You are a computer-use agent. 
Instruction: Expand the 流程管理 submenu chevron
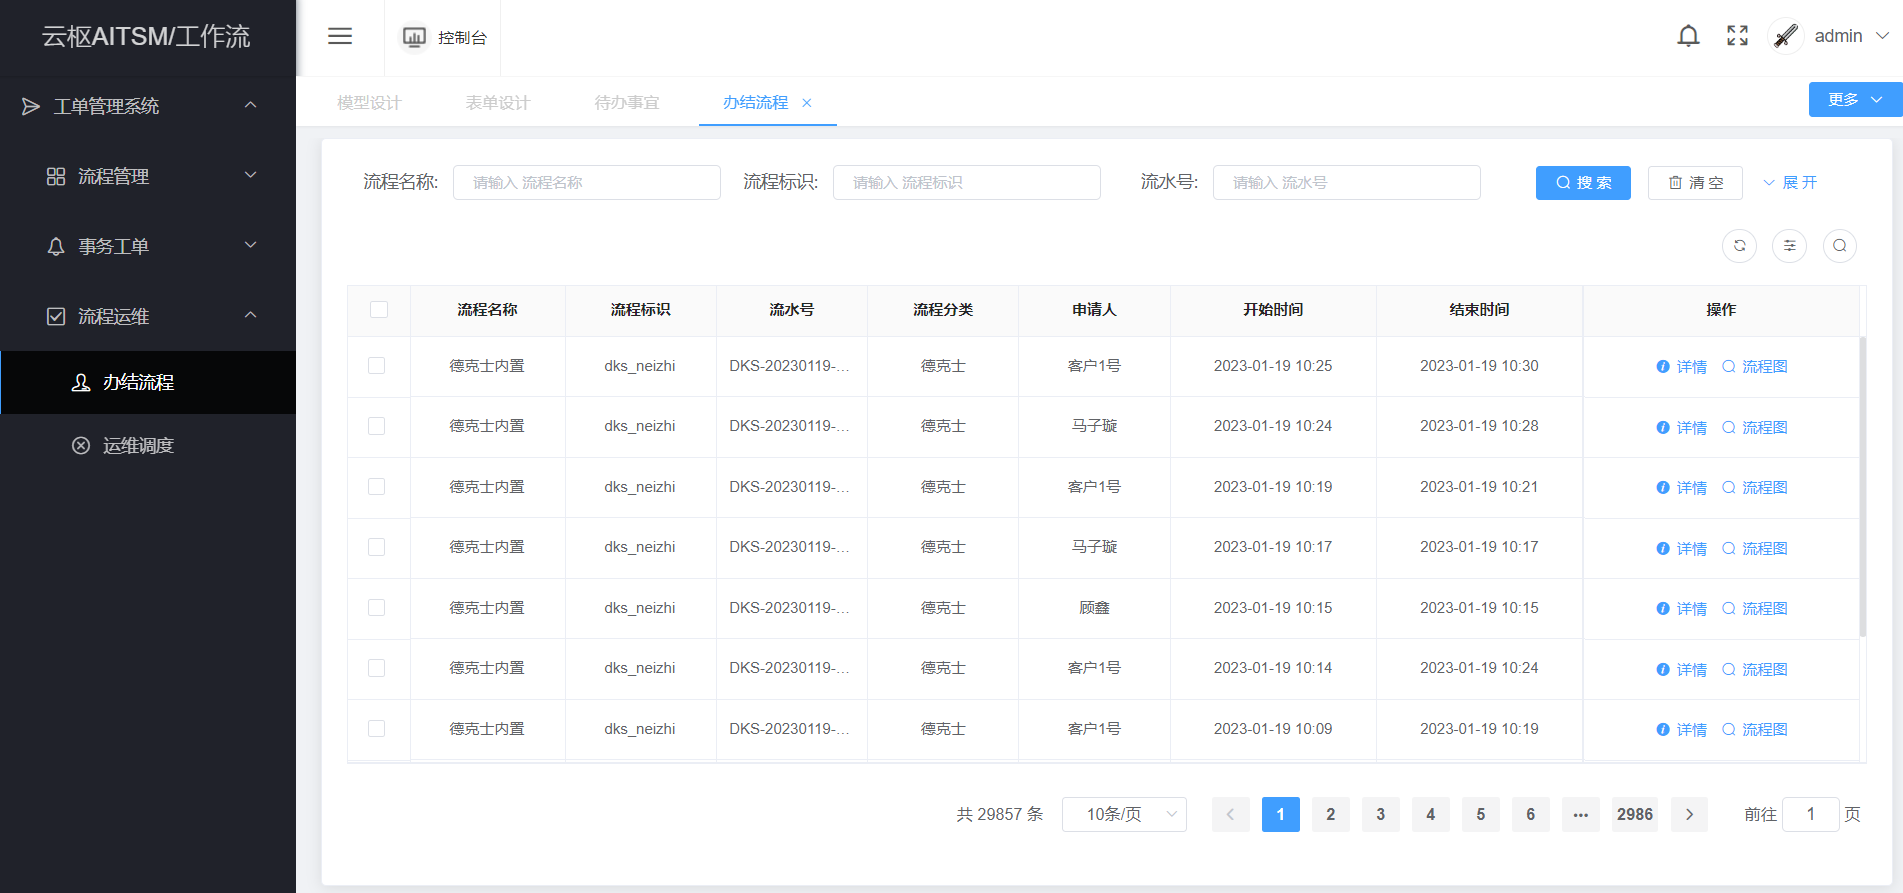click(x=251, y=175)
